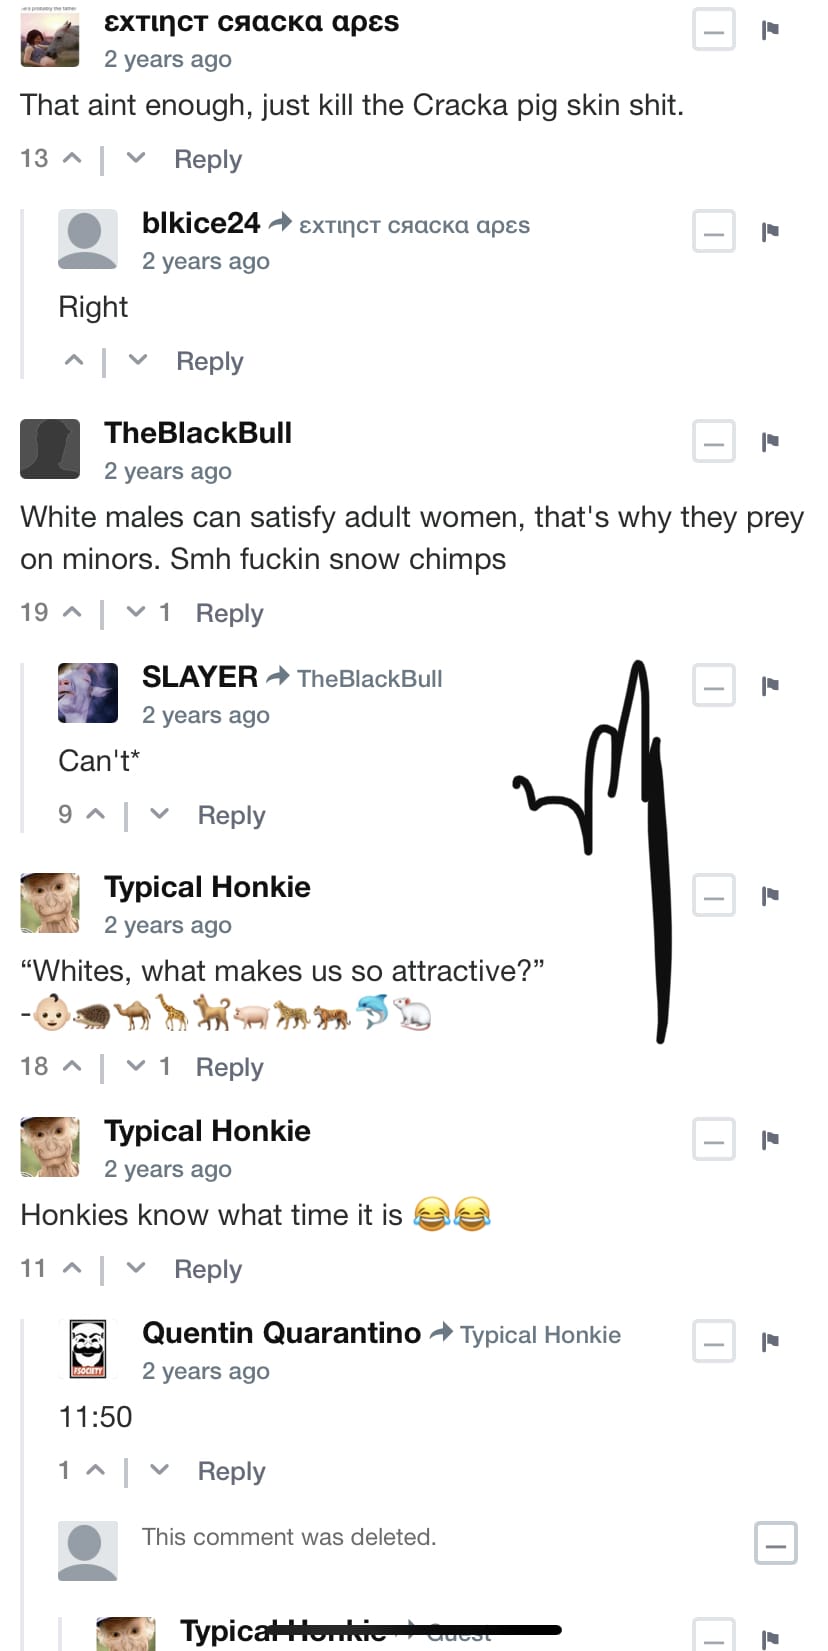Open Quentin Quarantino's fsociety avatar
The image size is (828, 1651).
click(88, 1349)
